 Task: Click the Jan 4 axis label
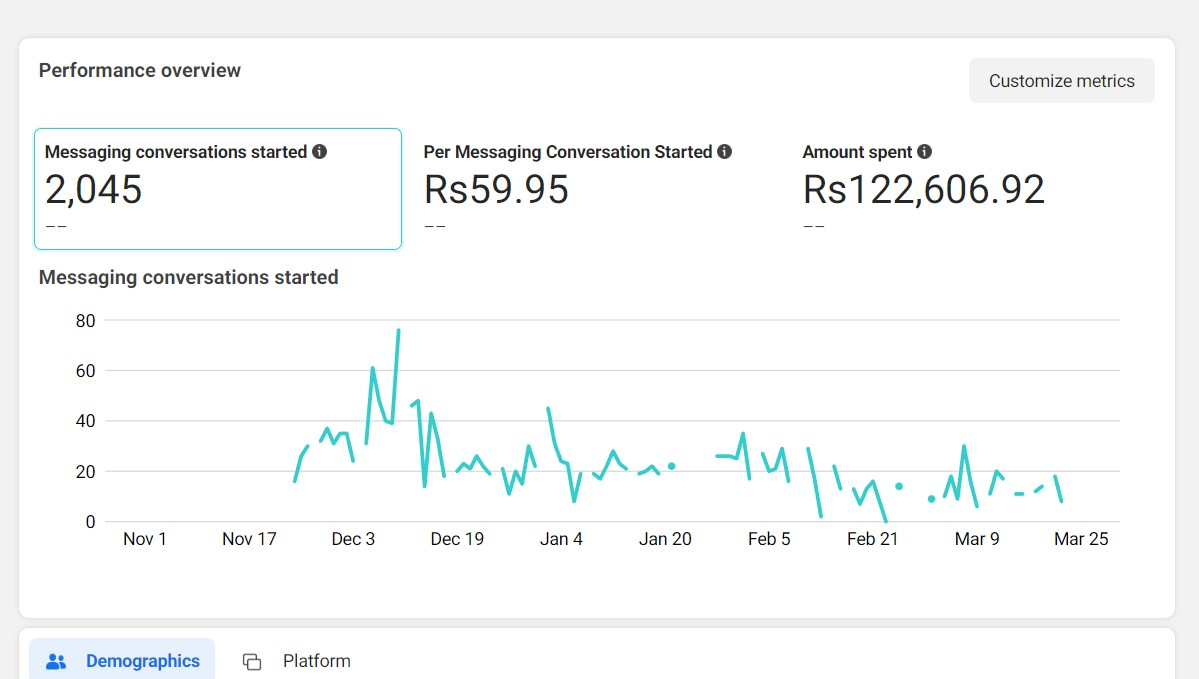[561, 539]
